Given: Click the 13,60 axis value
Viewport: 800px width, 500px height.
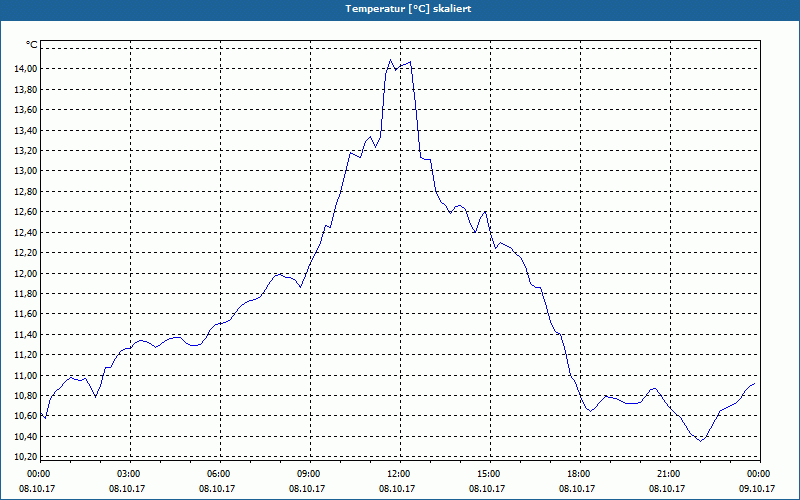Looking at the screenshot, I should pos(25,110).
